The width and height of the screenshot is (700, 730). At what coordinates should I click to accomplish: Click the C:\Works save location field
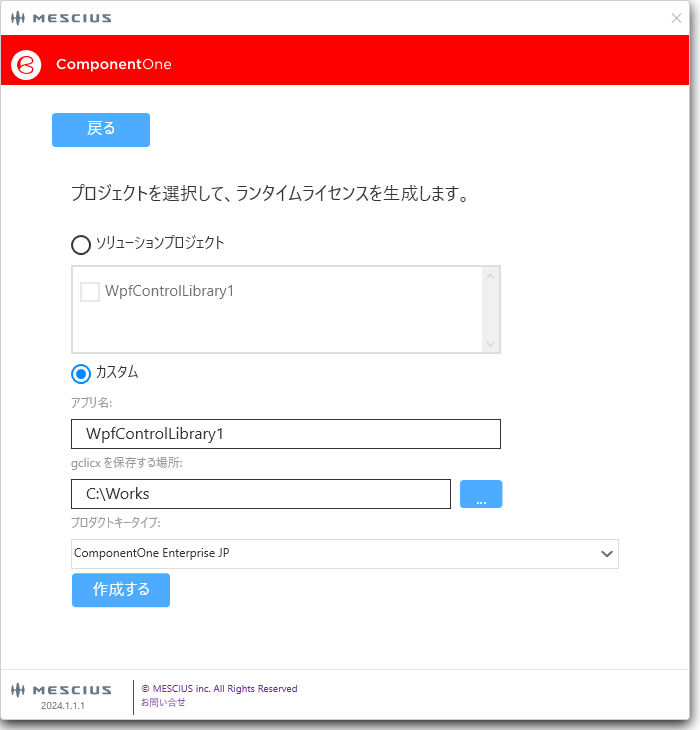tap(261, 494)
